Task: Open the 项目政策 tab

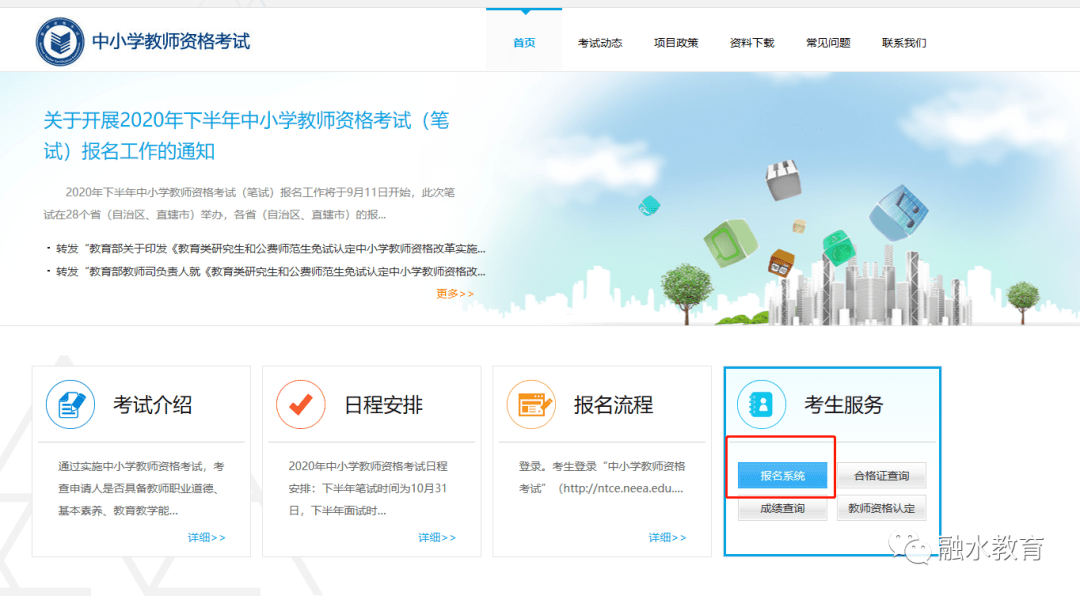Action: [x=676, y=42]
